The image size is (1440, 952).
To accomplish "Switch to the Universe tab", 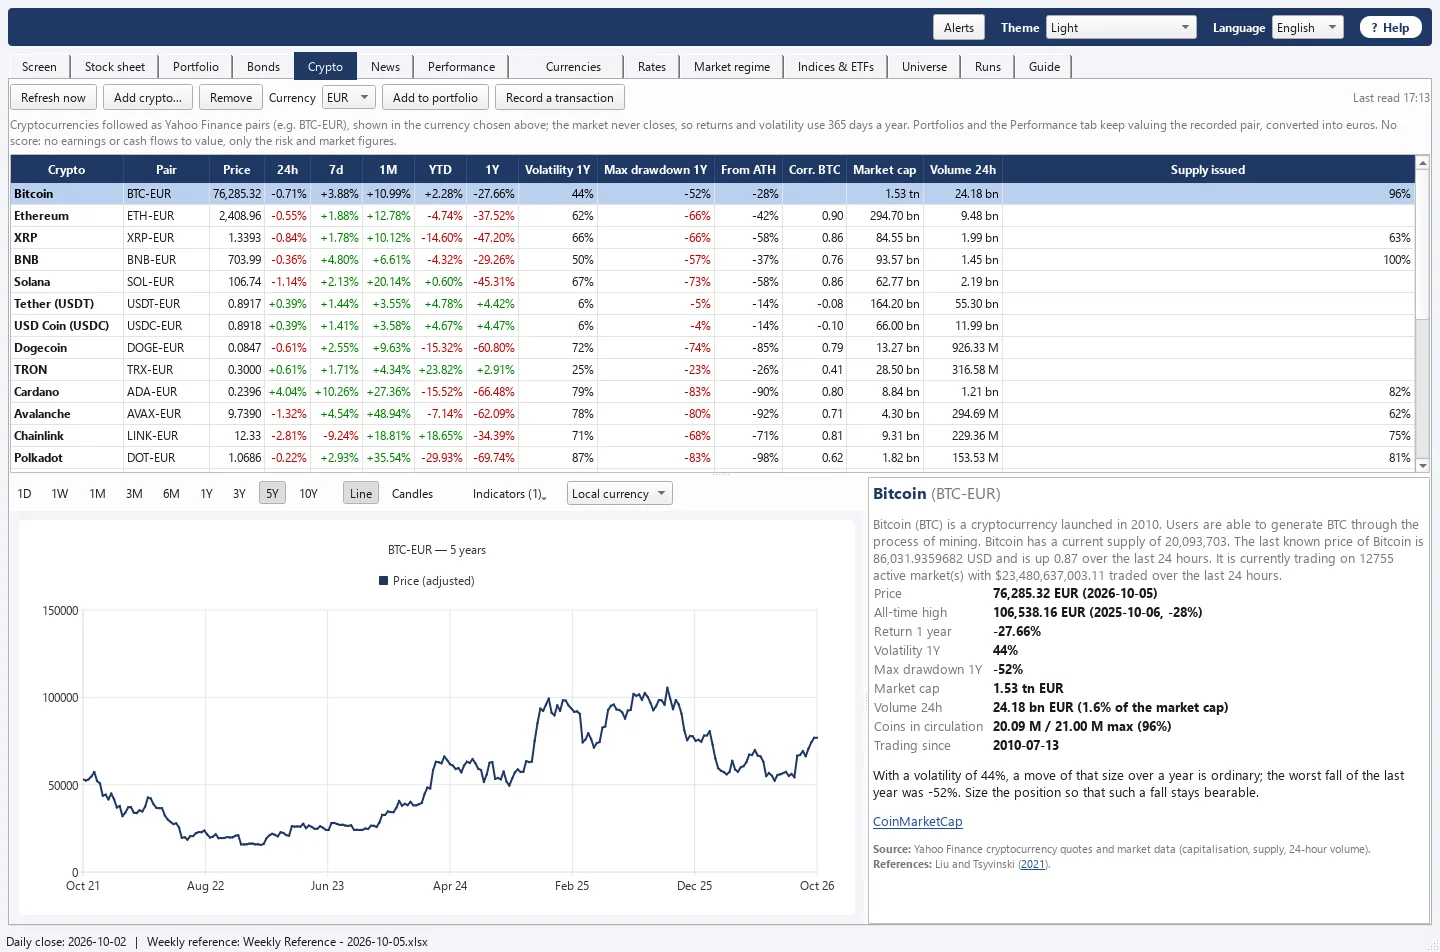I will click(x=924, y=66).
